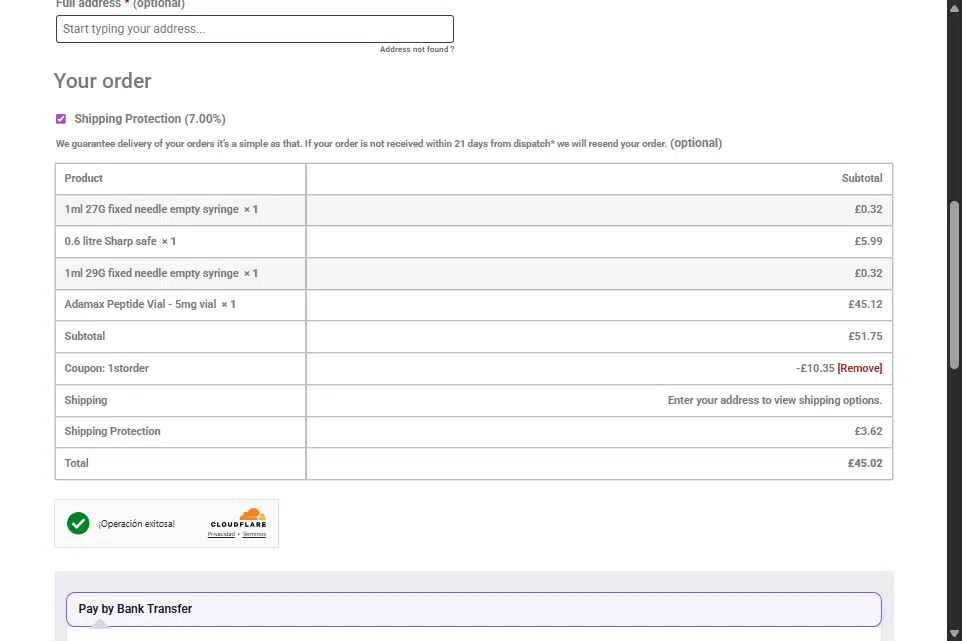Click the £45.12 price value
962x641 pixels.
click(x=865, y=304)
